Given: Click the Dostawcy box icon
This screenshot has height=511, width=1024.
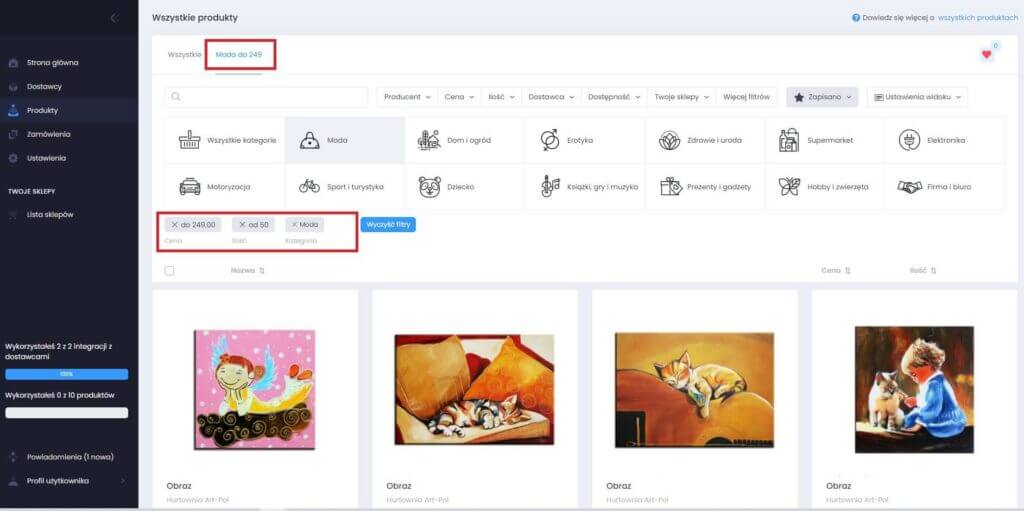Looking at the screenshot, I should click(x=13, y=86).
